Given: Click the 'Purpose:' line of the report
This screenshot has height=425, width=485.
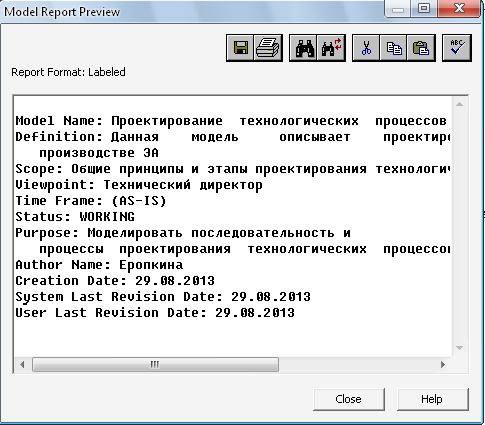Looking at the screenshot, I should [183, 233].
